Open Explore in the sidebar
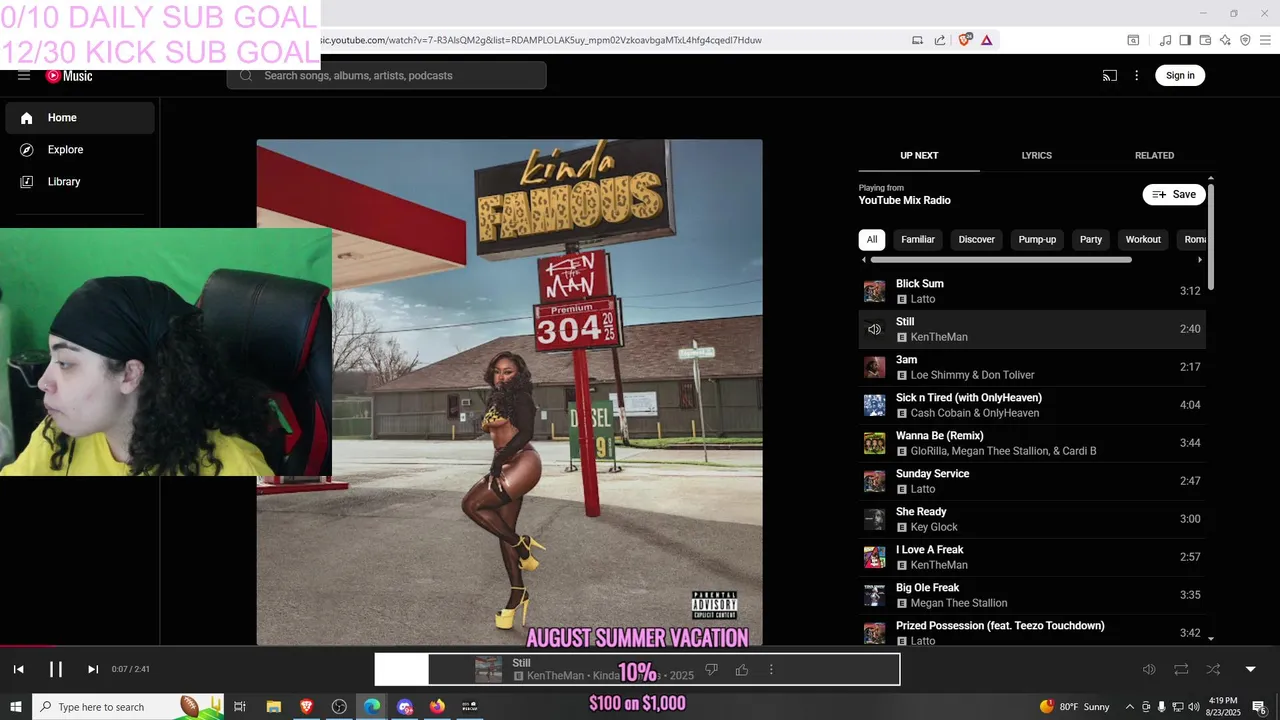This screenshot has width=1280, height=720. pos(80,150)
